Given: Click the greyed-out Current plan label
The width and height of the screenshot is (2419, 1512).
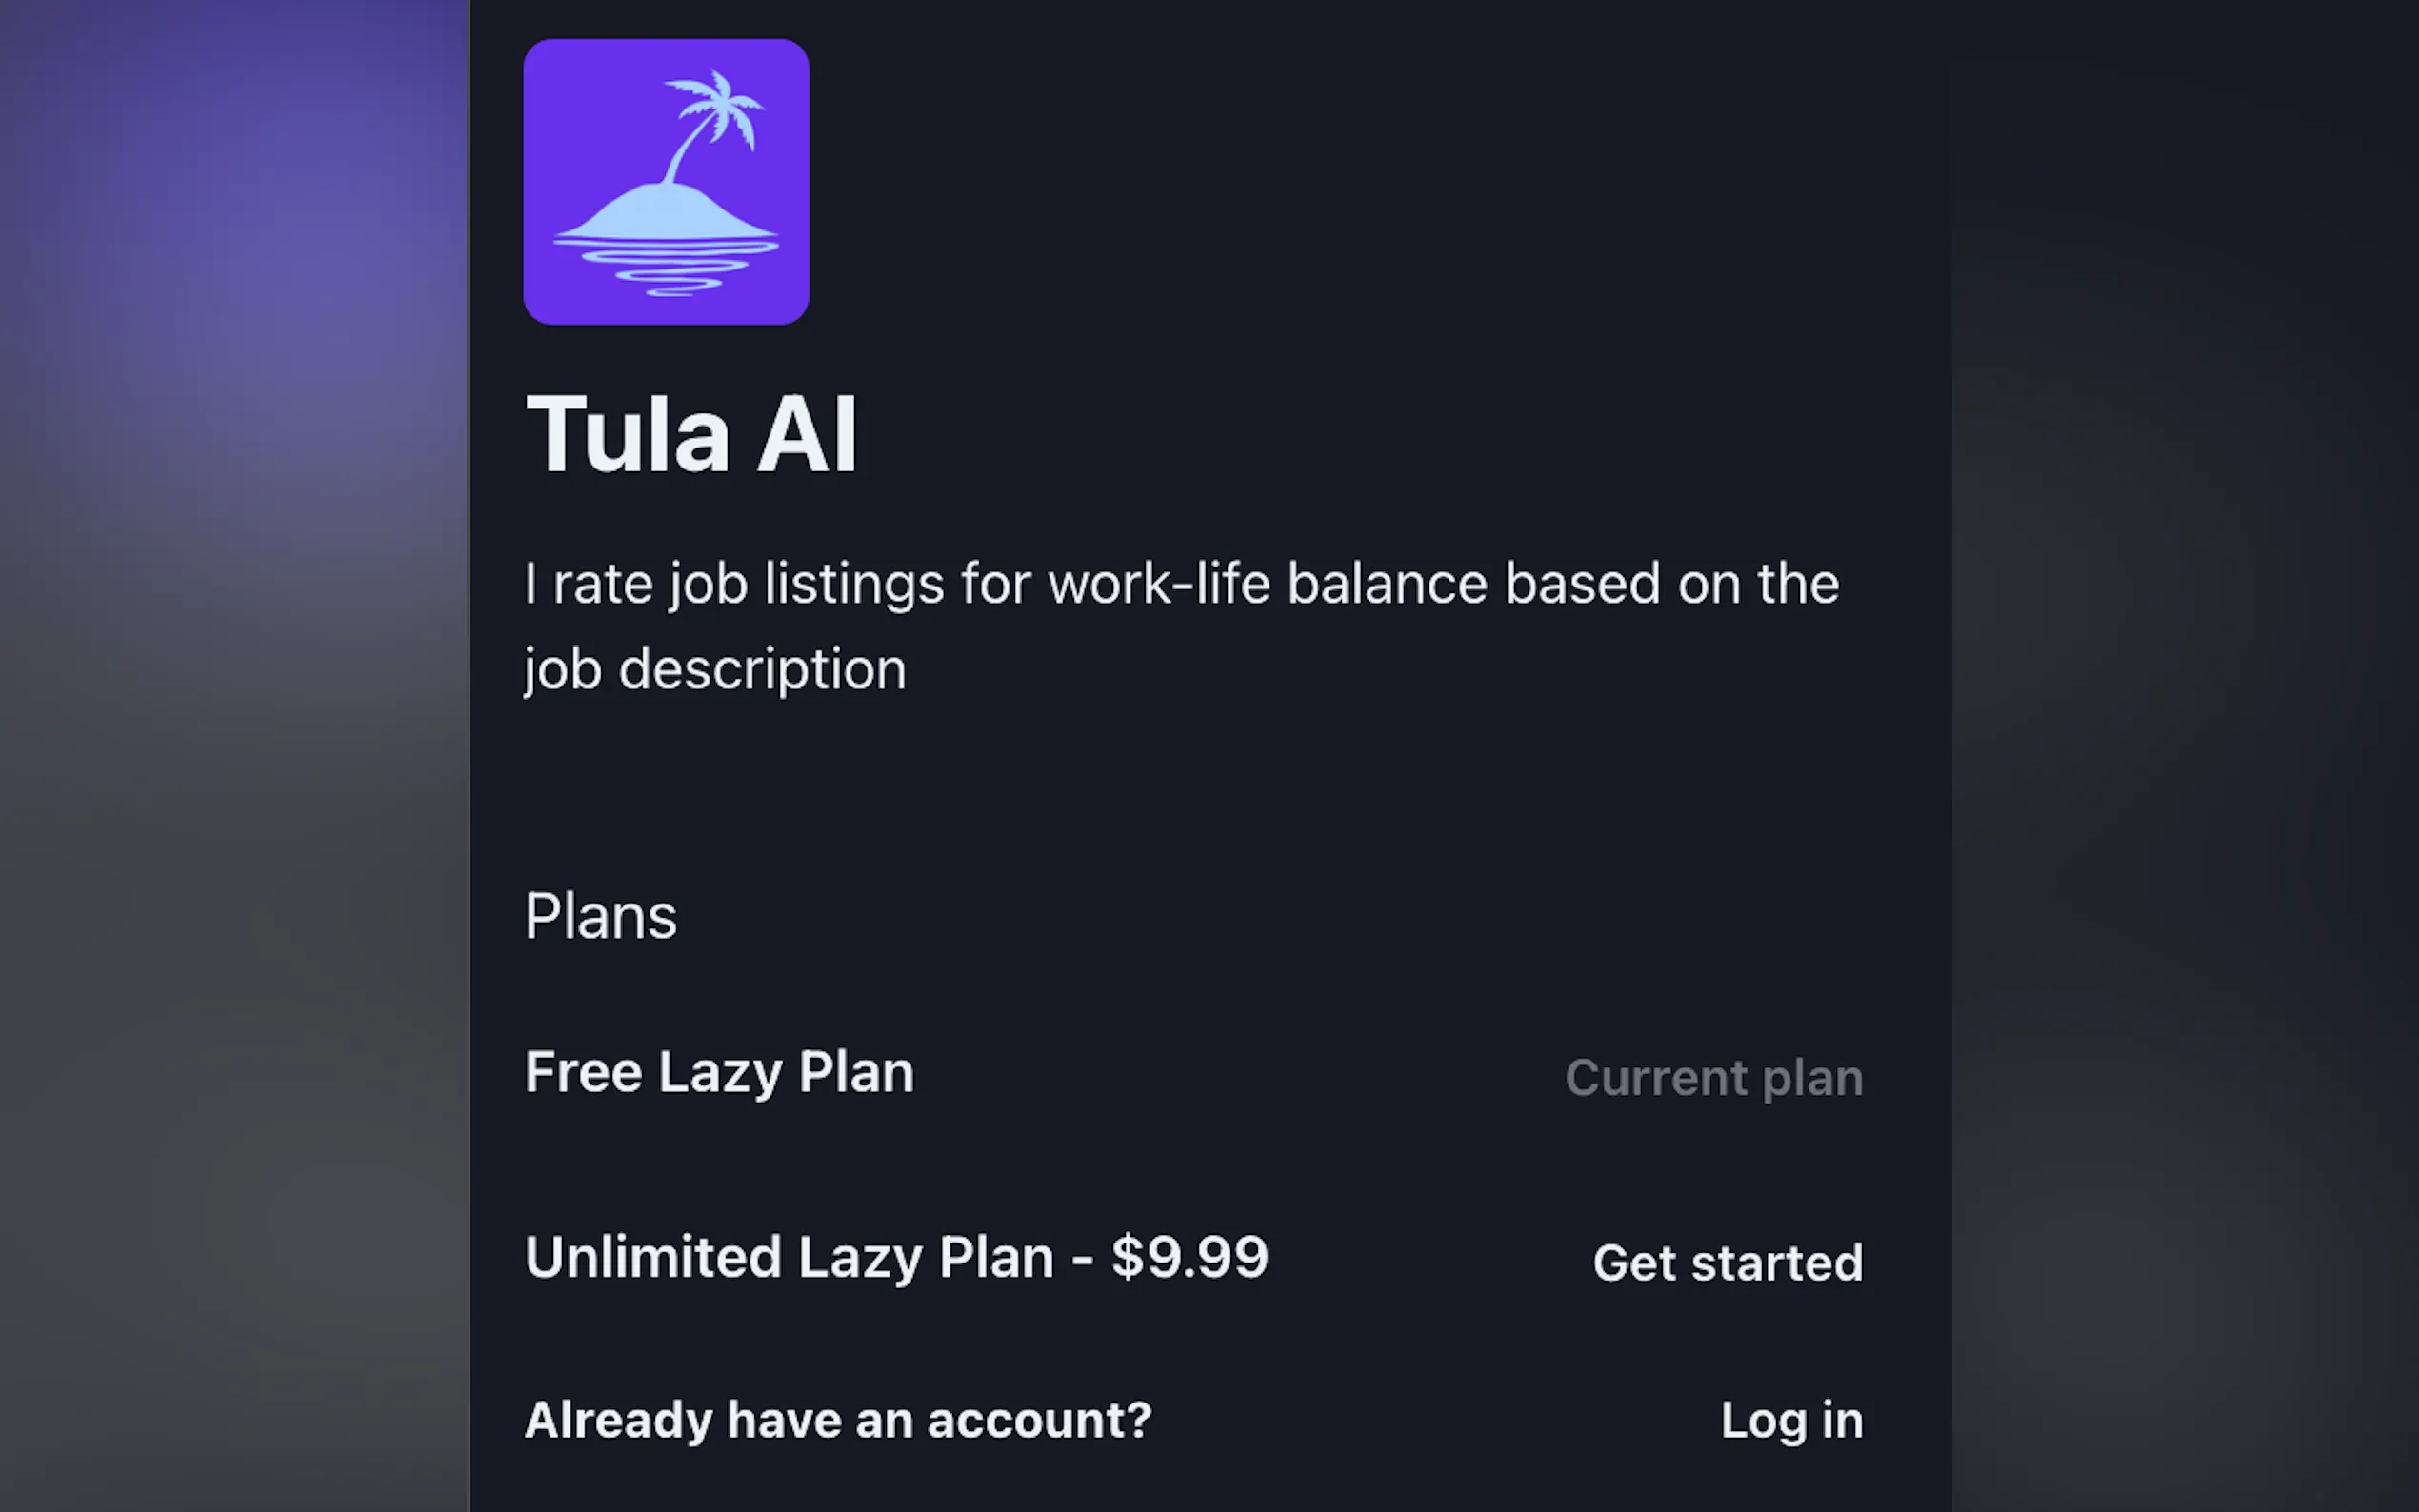Looking at the screenshot, I should tap(1713, 1078).
